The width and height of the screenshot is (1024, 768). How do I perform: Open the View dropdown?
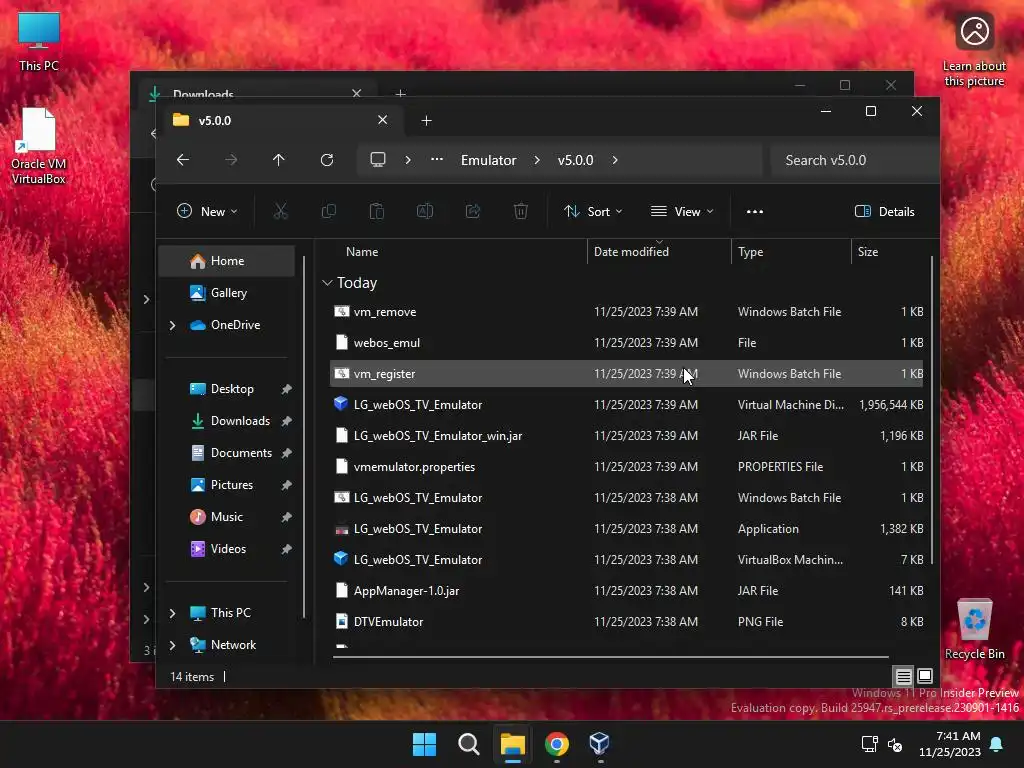tap(682, 212)
